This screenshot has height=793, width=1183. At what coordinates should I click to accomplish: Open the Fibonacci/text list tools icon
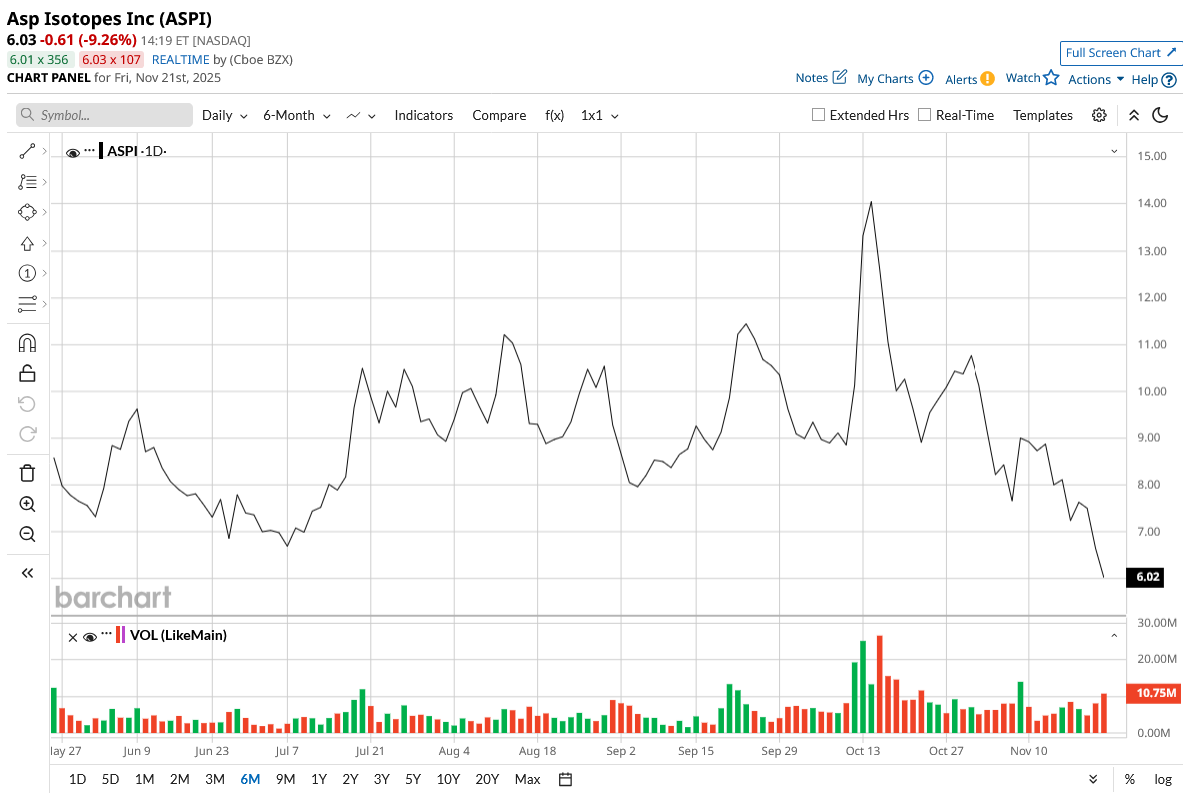point(27,182)
